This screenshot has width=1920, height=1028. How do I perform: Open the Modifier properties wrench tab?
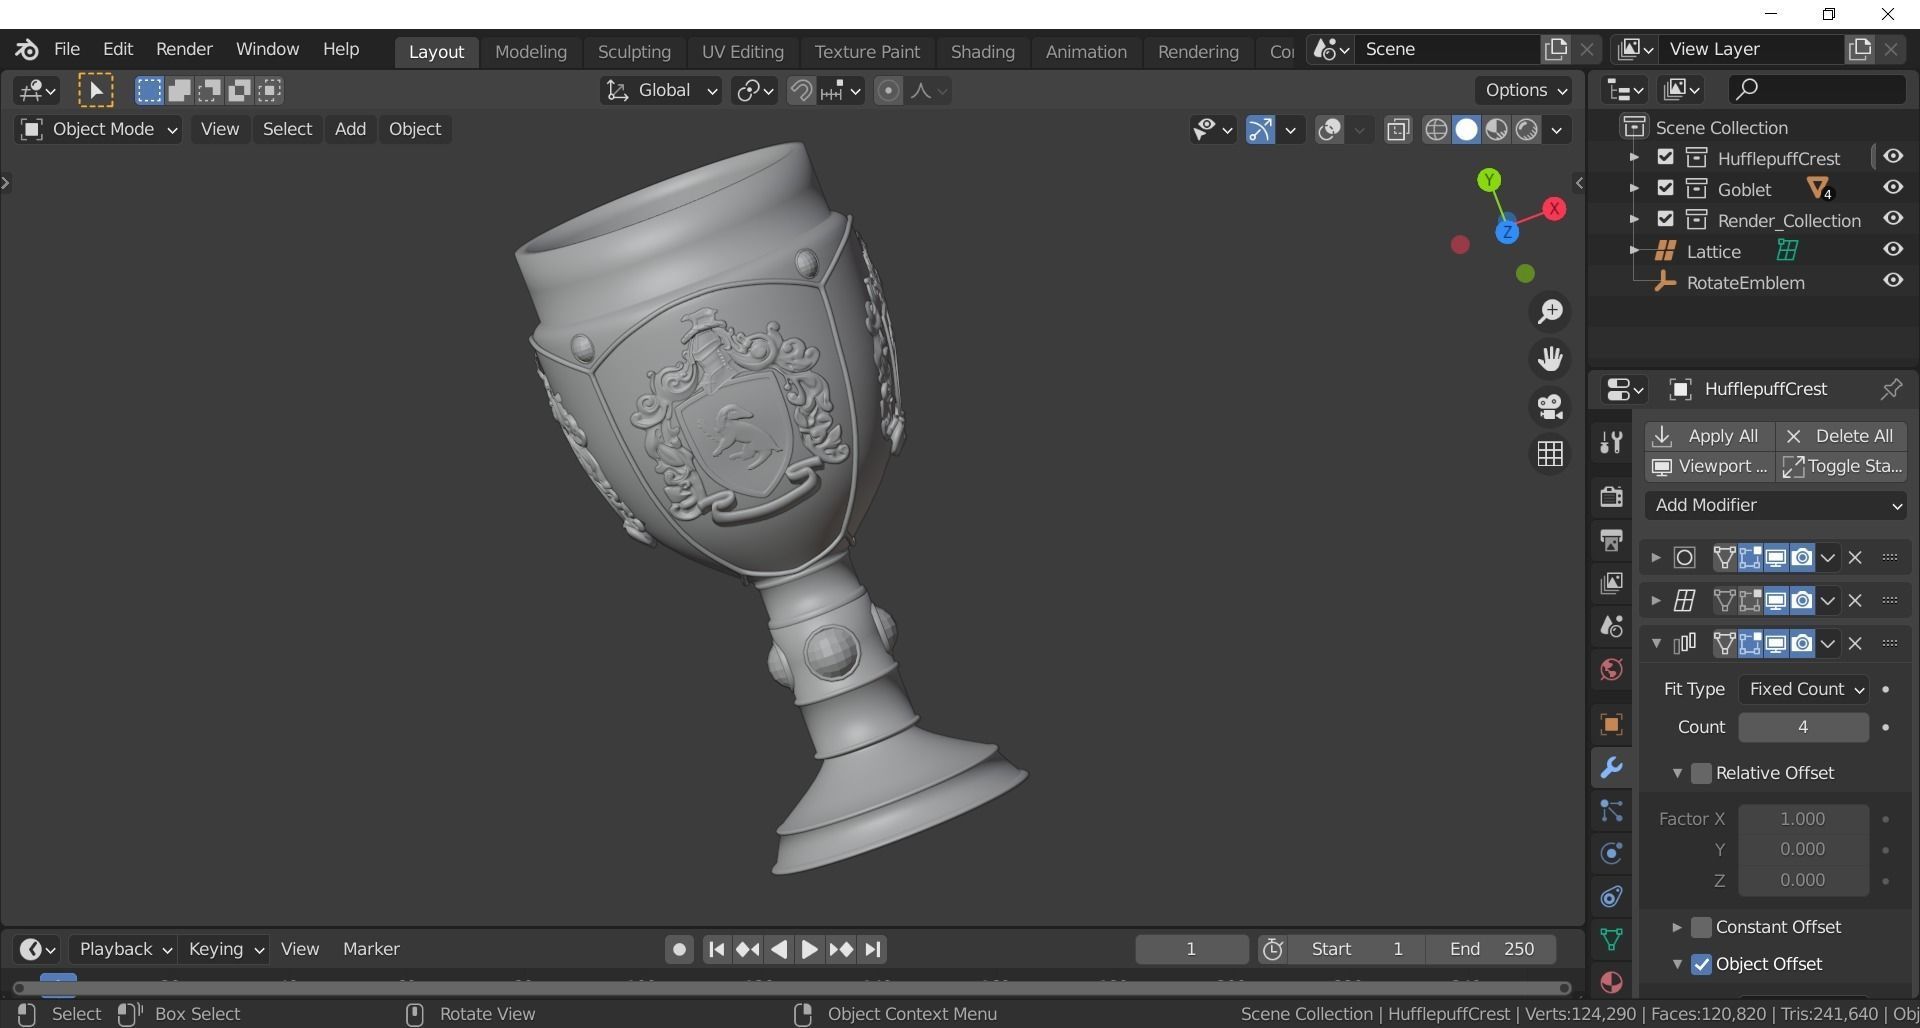click(1611, 768)
